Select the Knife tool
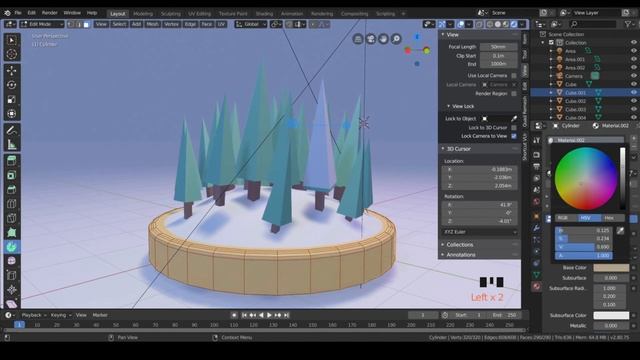 [11, 218]
